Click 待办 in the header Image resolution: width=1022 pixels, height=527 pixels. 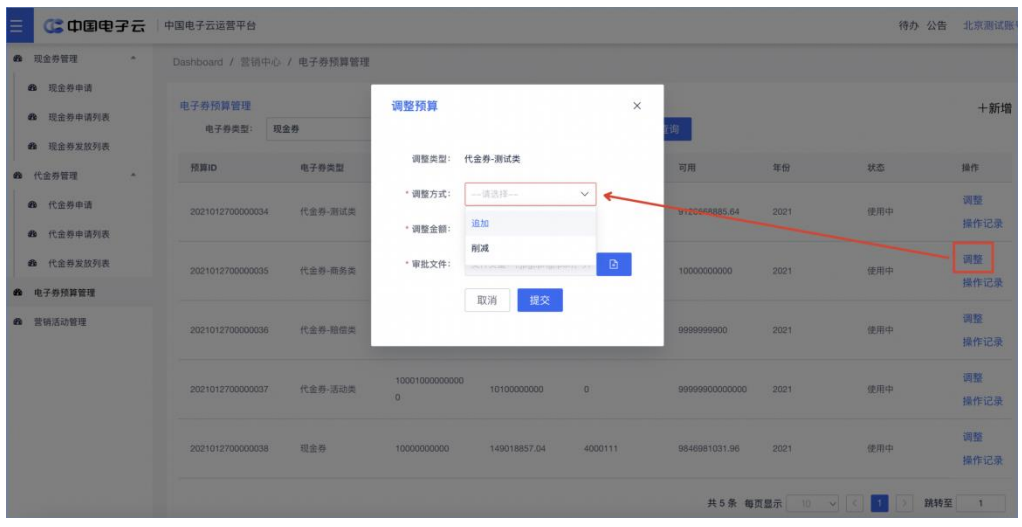[908, 26]
